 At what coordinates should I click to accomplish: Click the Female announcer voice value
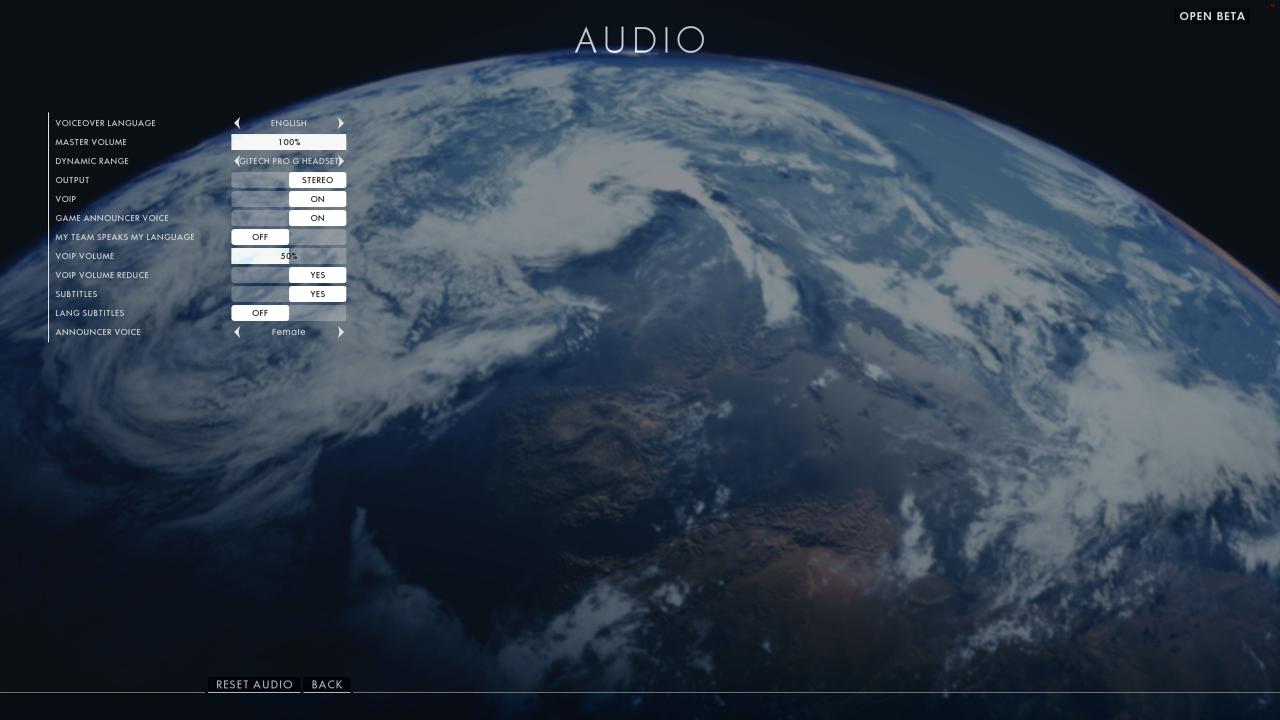coord(288,332)
